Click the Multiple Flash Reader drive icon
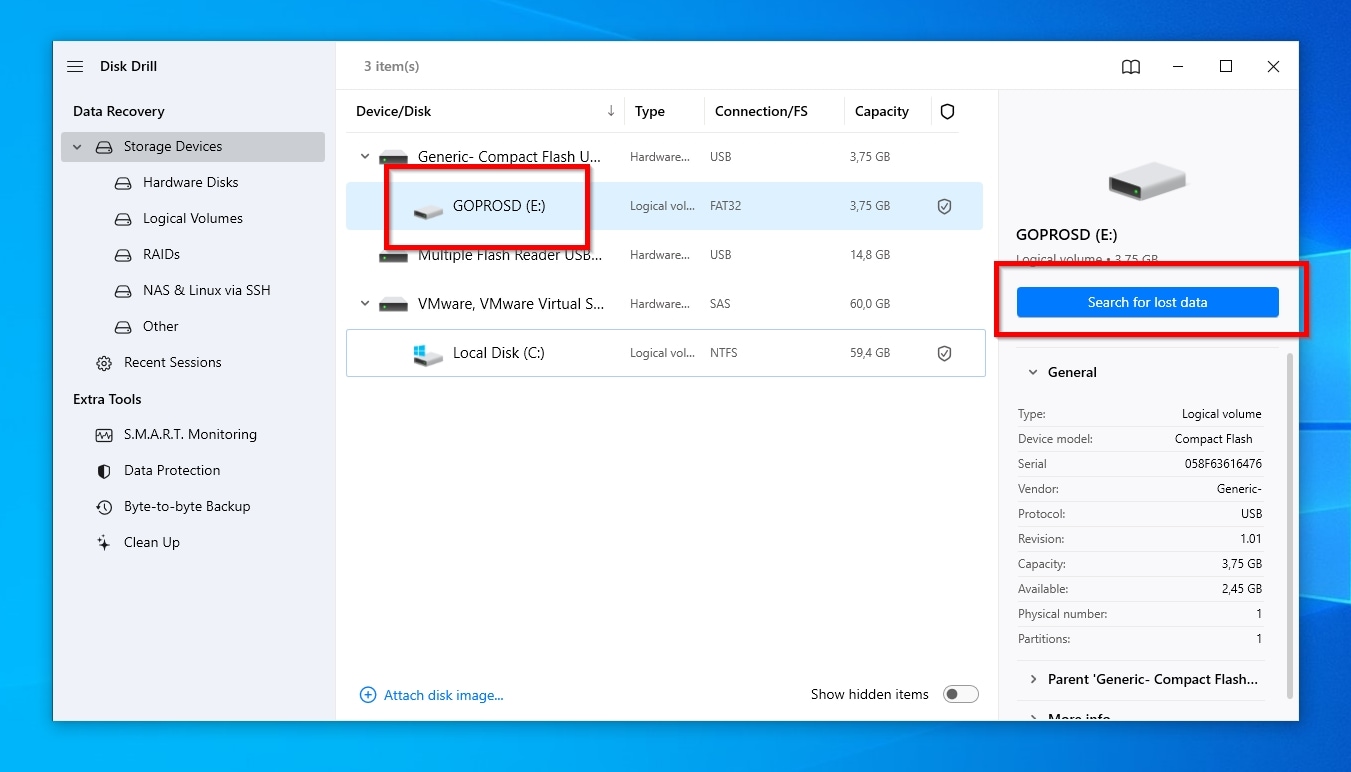The width and height of the screenshot is (1351, 772). coord(394,257)
